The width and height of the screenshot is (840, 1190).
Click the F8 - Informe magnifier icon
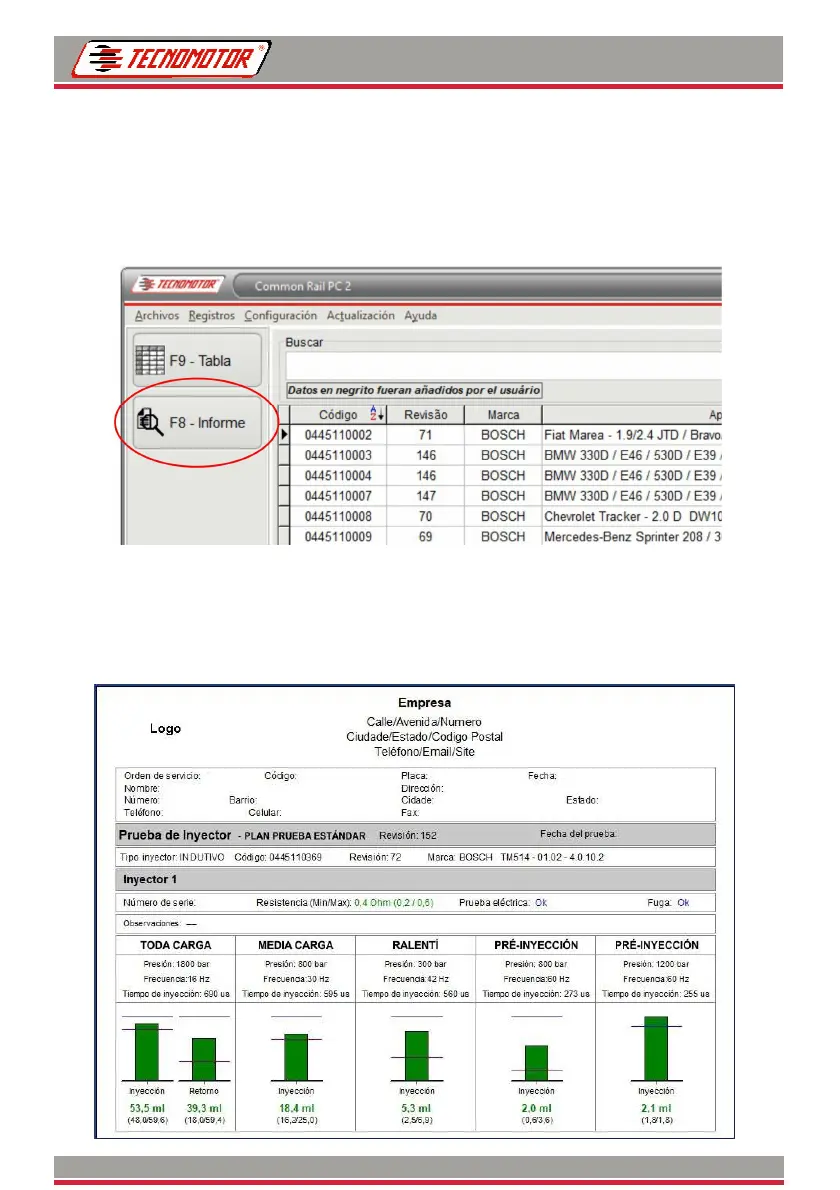click(x=150, y=422)
